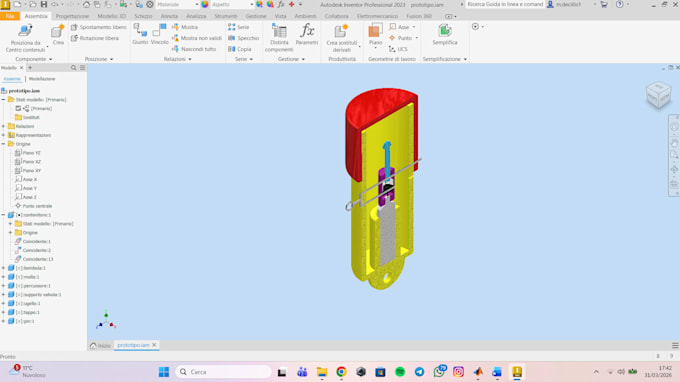Click Posiziona da Centro contenuti icon
This screenshot has width=680, height=382.
click(25, 31)
